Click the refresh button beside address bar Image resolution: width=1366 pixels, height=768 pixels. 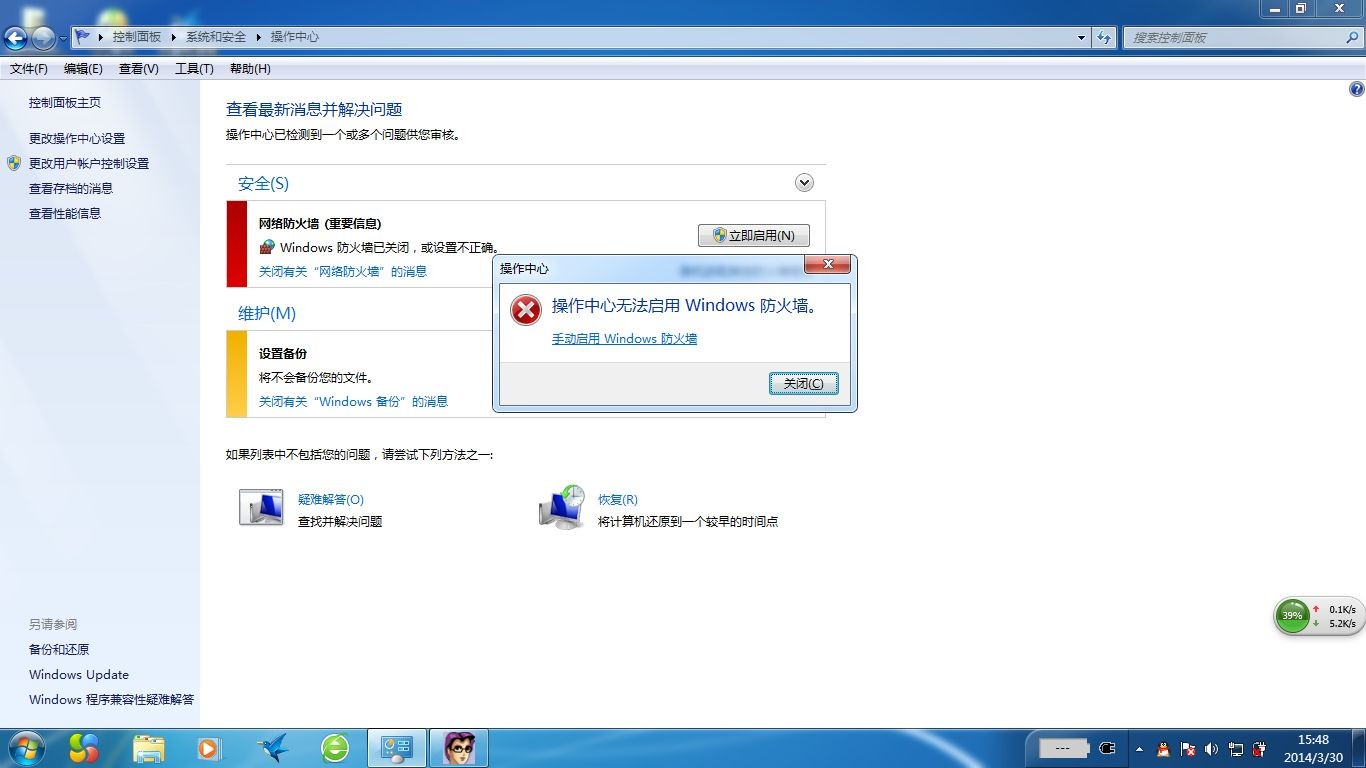(x=1104, y=37)
